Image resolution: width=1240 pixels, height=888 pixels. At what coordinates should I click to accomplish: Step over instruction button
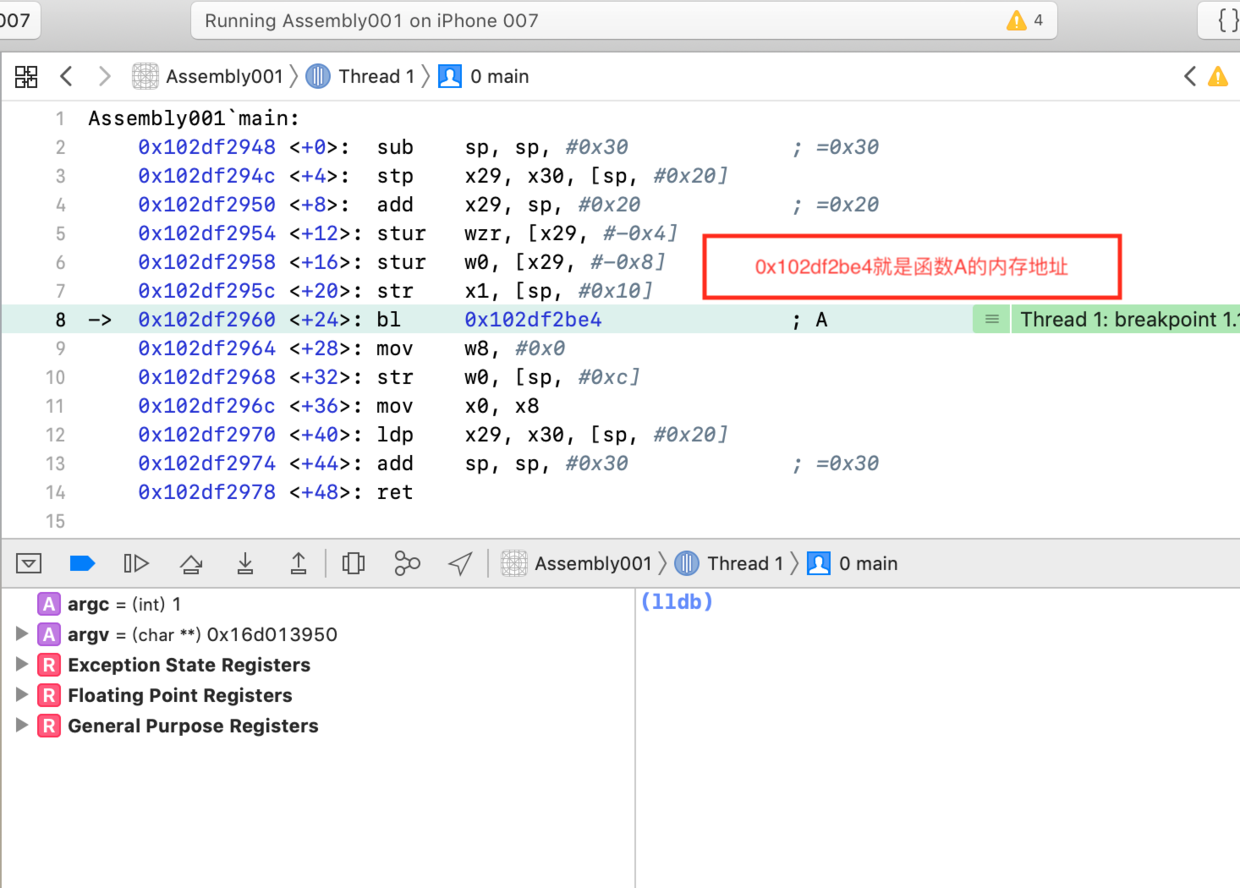191,565
